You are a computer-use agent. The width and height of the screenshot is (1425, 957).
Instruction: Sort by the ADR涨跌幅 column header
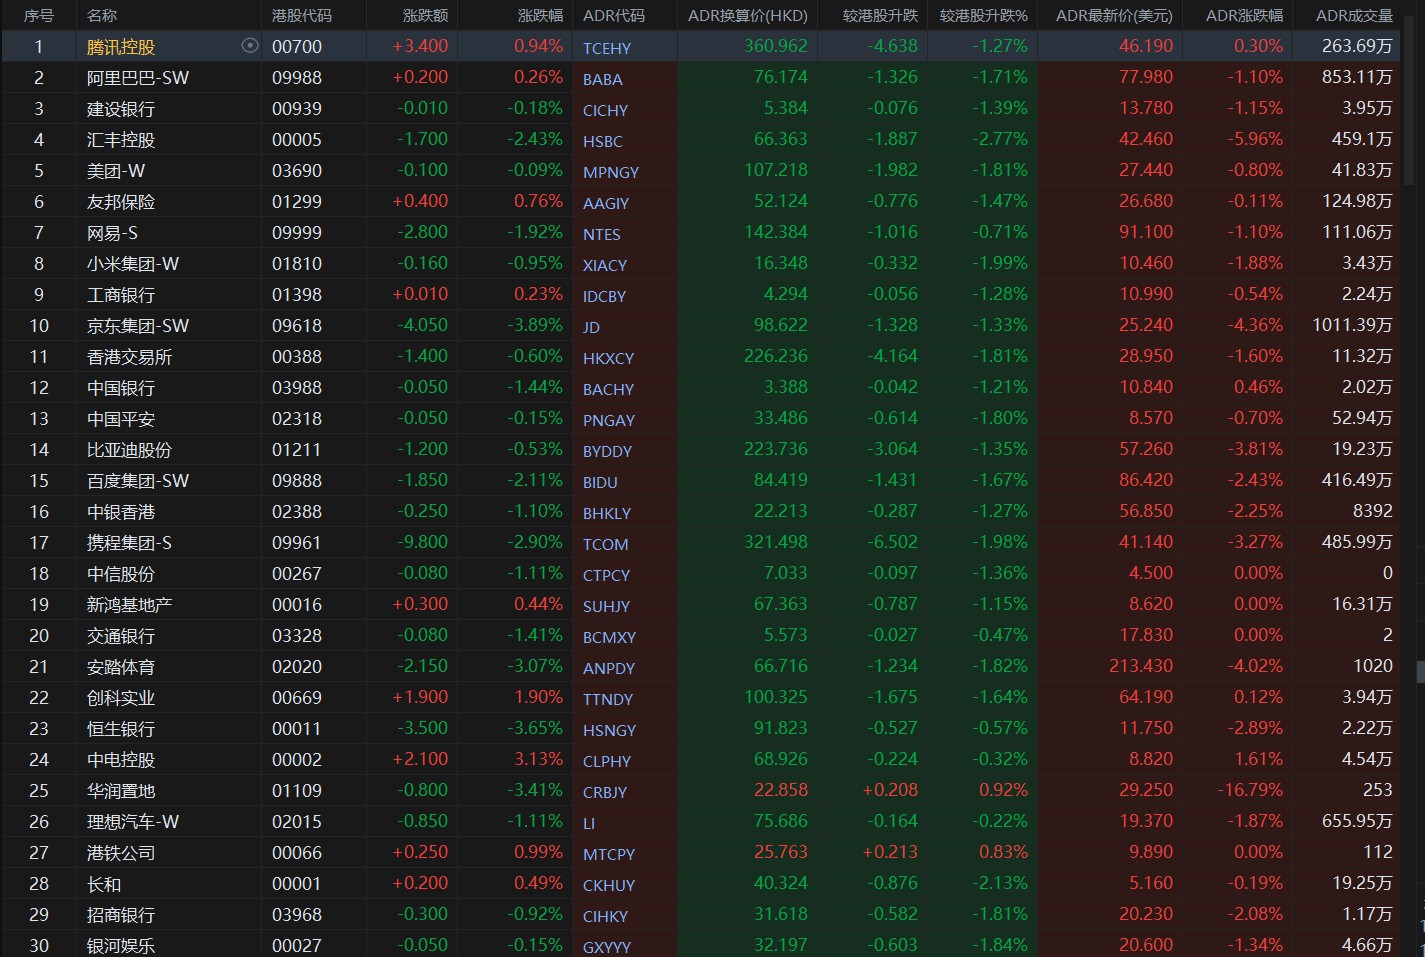point(1244,15)
